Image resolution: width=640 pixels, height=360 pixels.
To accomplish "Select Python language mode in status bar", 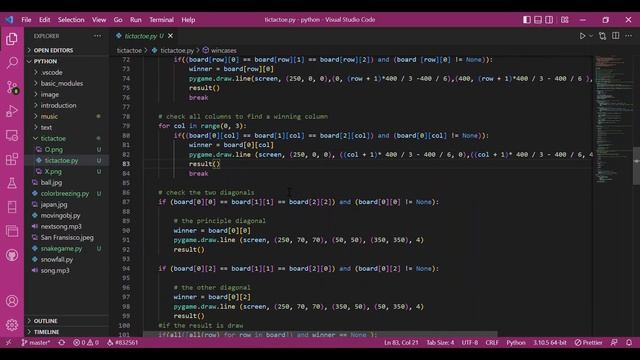I will click(516, 342).
